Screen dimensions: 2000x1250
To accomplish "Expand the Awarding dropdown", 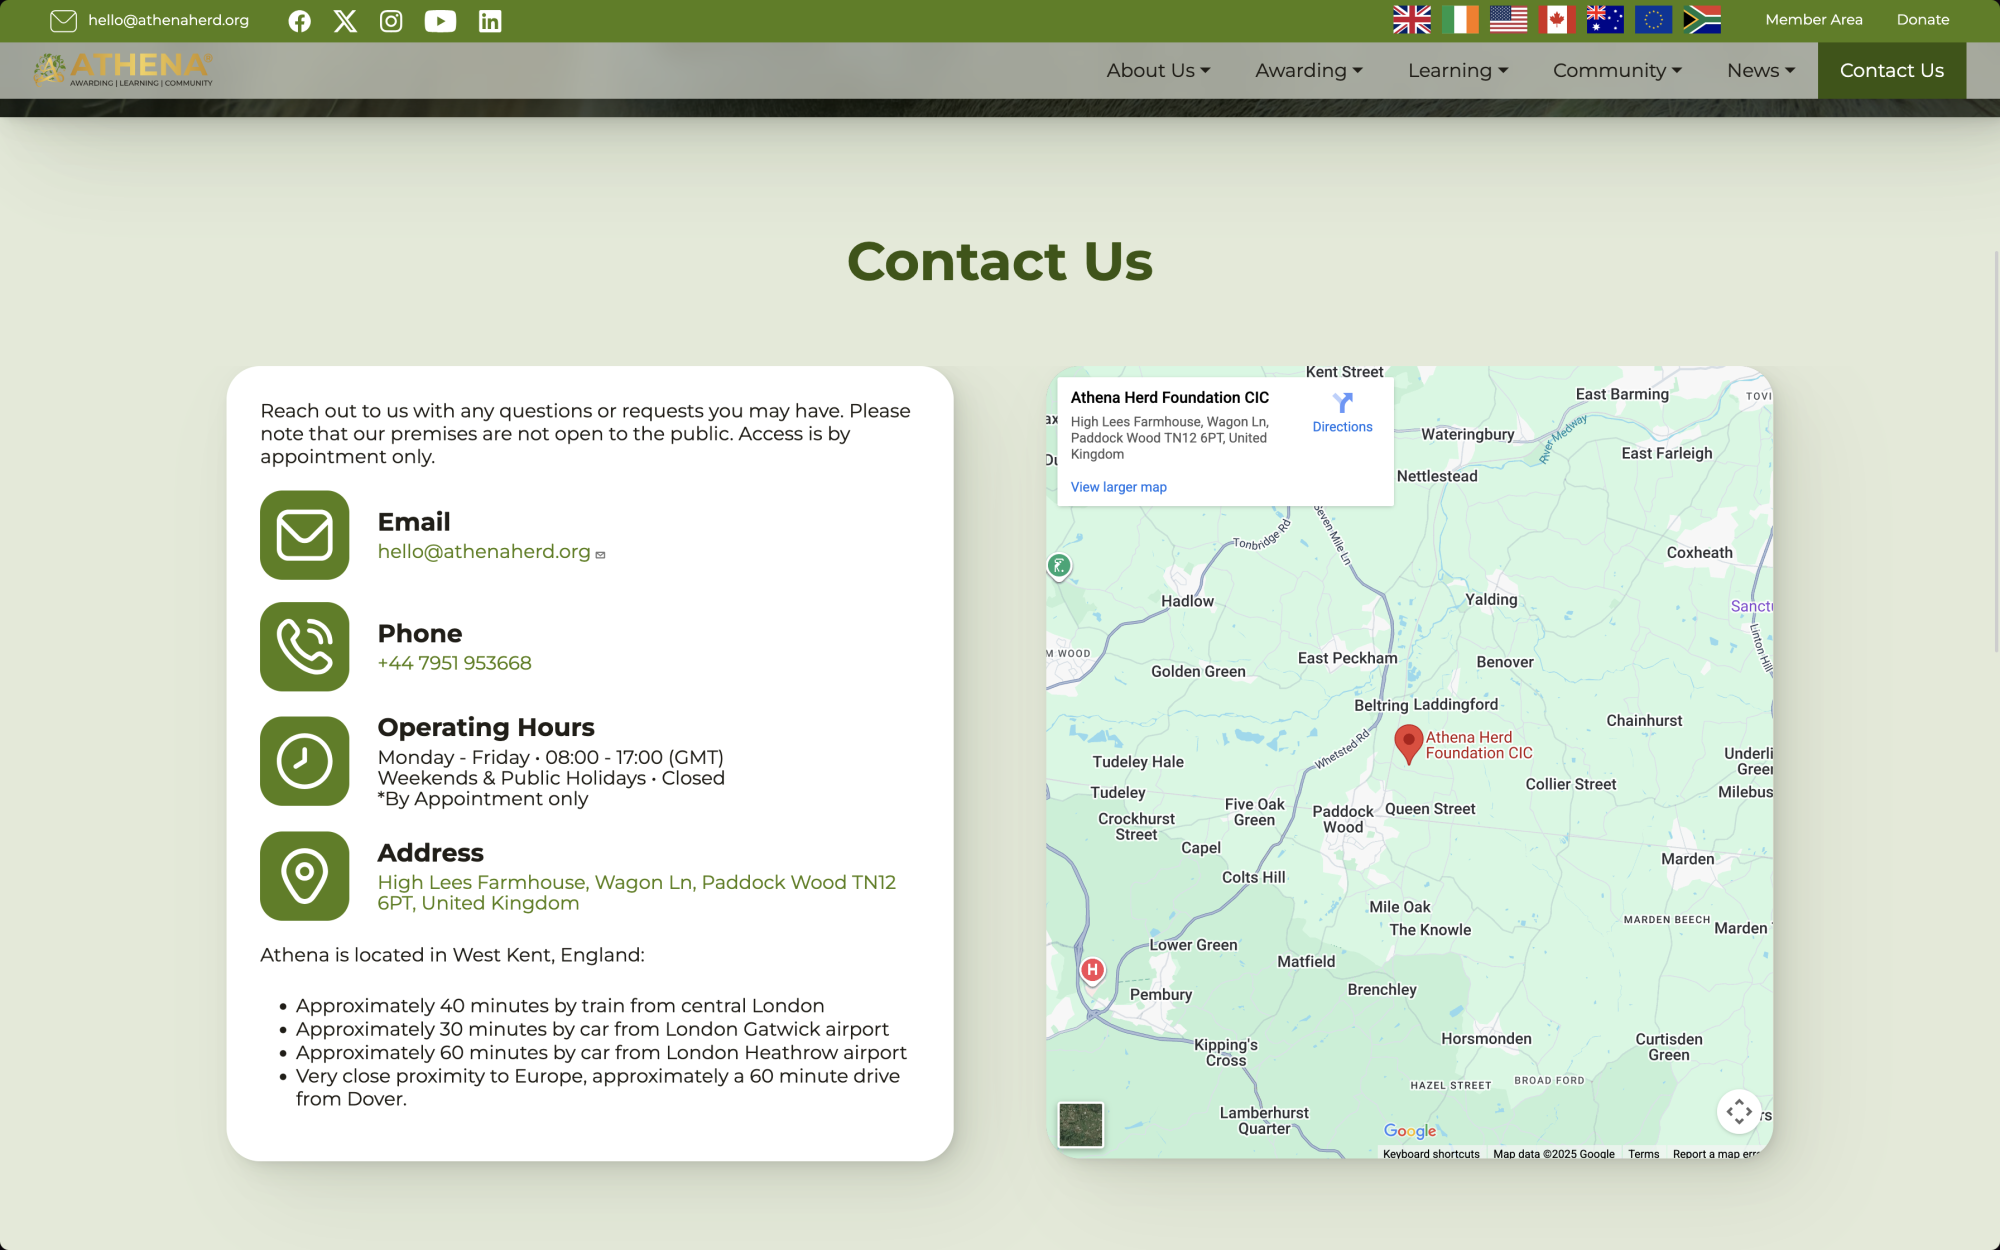I will (1309, 70).
